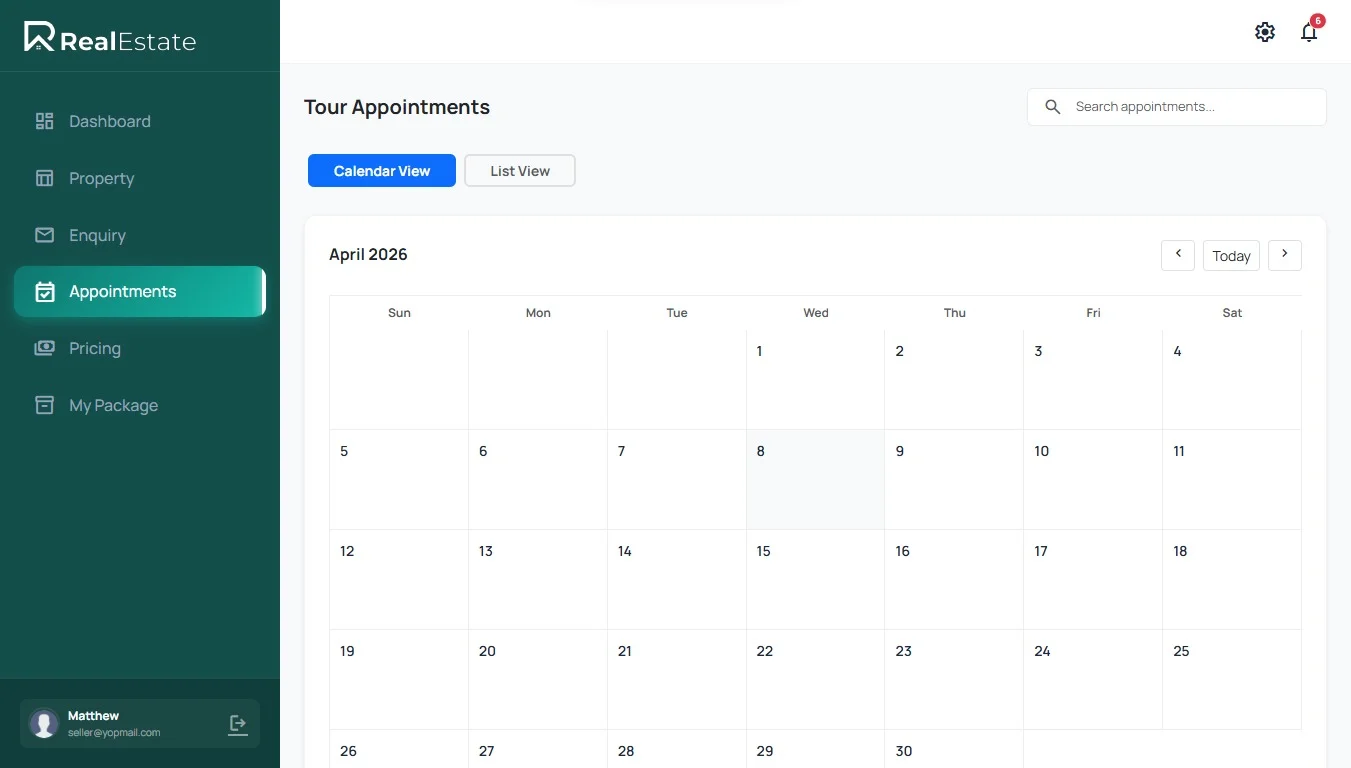This screenshot has height=768, width=1351.
Task: Click the search magnifier icon
Action: coord(1052,107)
